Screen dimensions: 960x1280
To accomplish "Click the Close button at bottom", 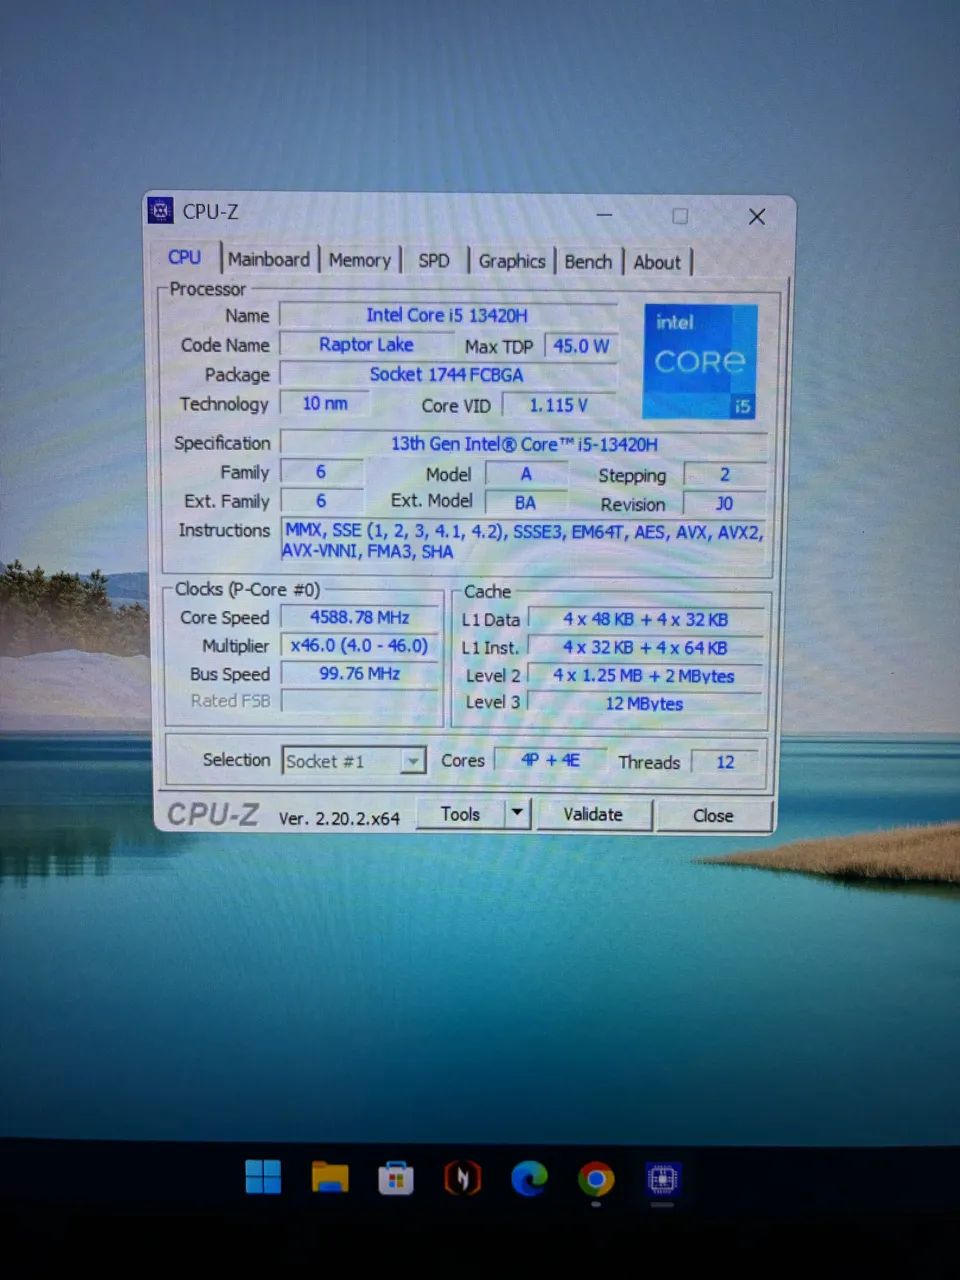I will (713, 816).
